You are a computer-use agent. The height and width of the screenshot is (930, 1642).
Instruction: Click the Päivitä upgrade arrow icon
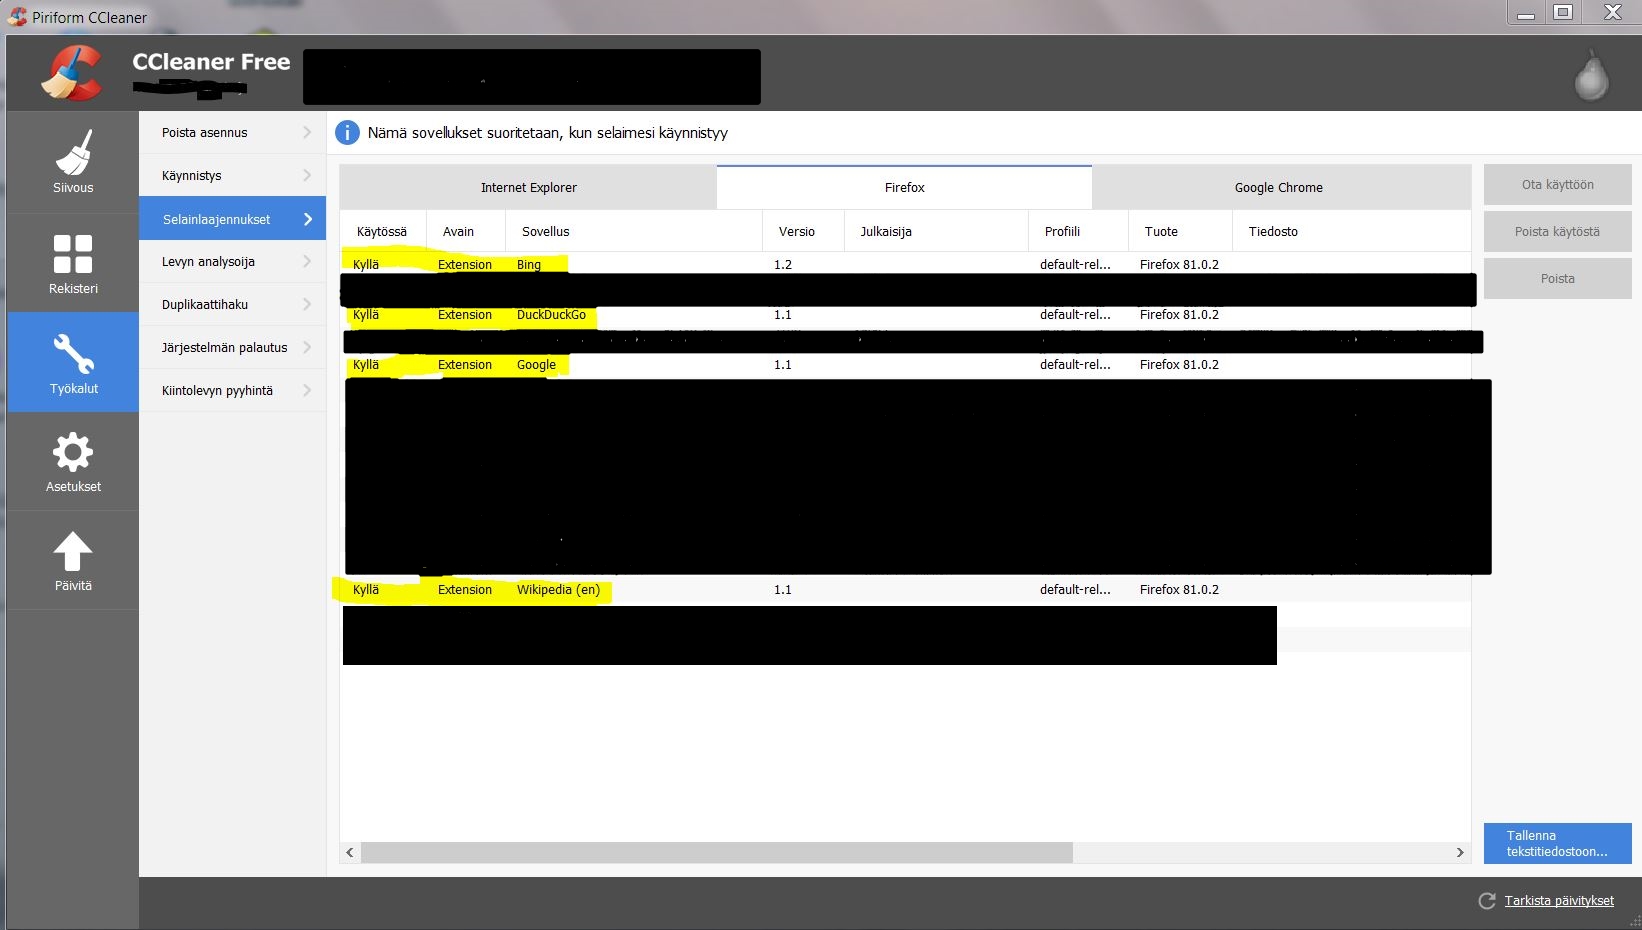pos(73,551)
